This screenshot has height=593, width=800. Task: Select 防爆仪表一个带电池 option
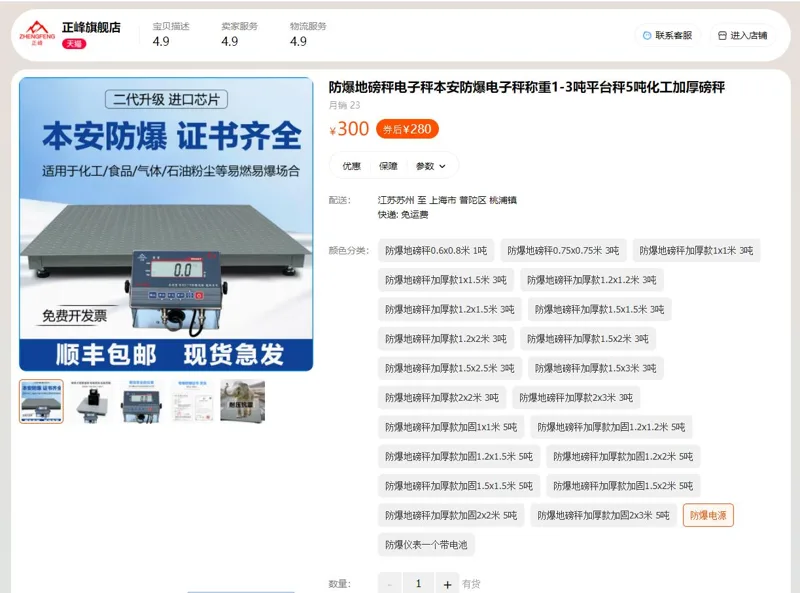427,545
